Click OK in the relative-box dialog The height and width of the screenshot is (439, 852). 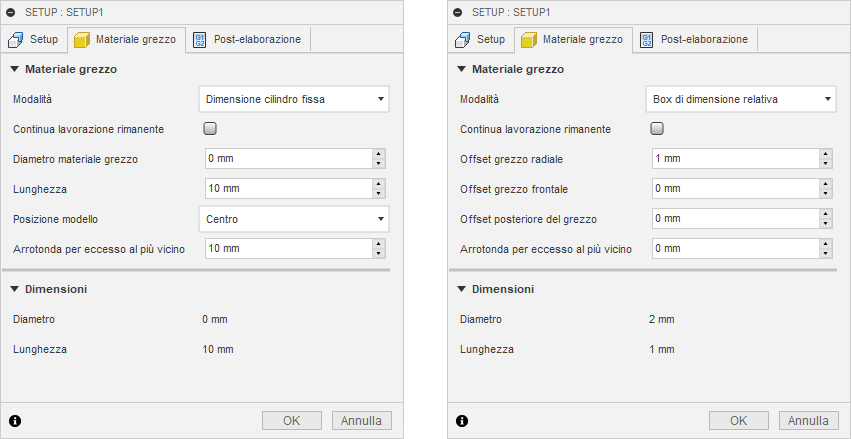[738, 420]
